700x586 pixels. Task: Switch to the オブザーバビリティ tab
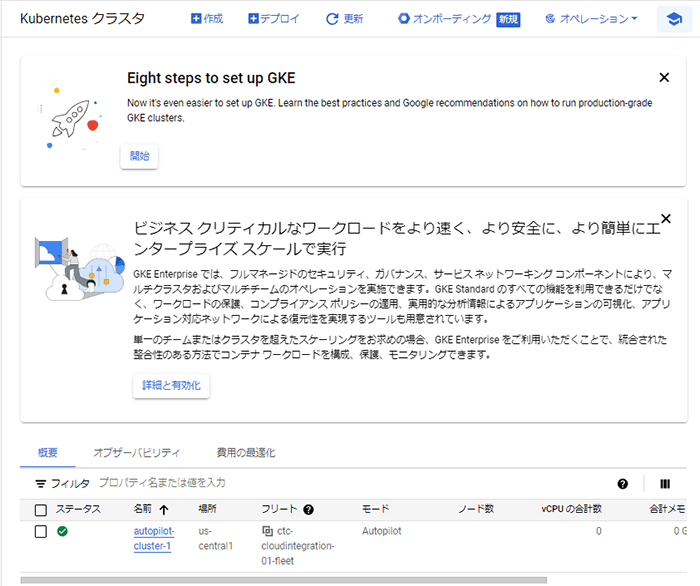coord(137,453)
